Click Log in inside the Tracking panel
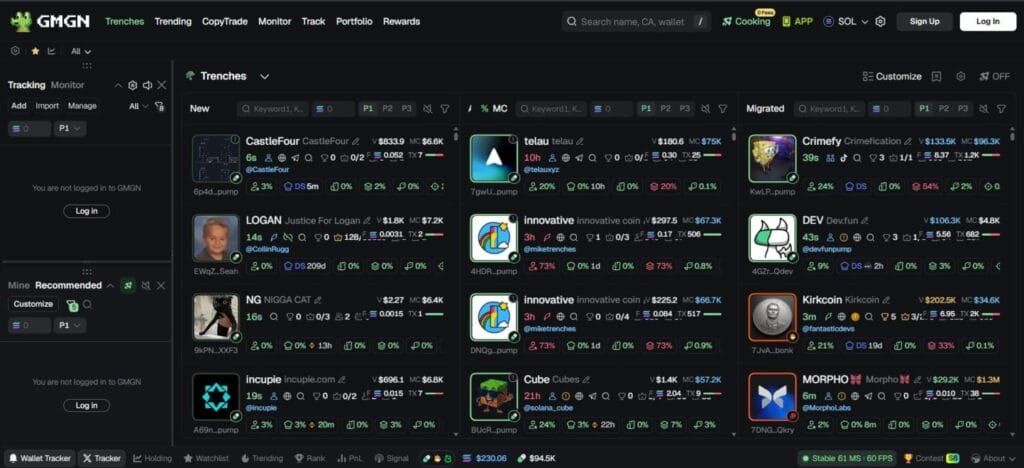 pos(87,211)
